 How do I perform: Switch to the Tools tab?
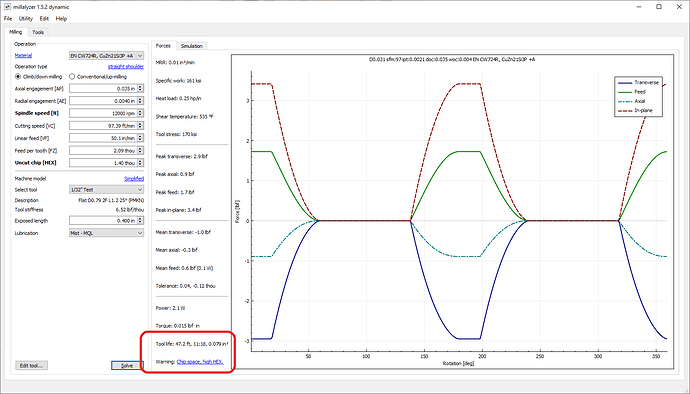(x=38, y=32)
